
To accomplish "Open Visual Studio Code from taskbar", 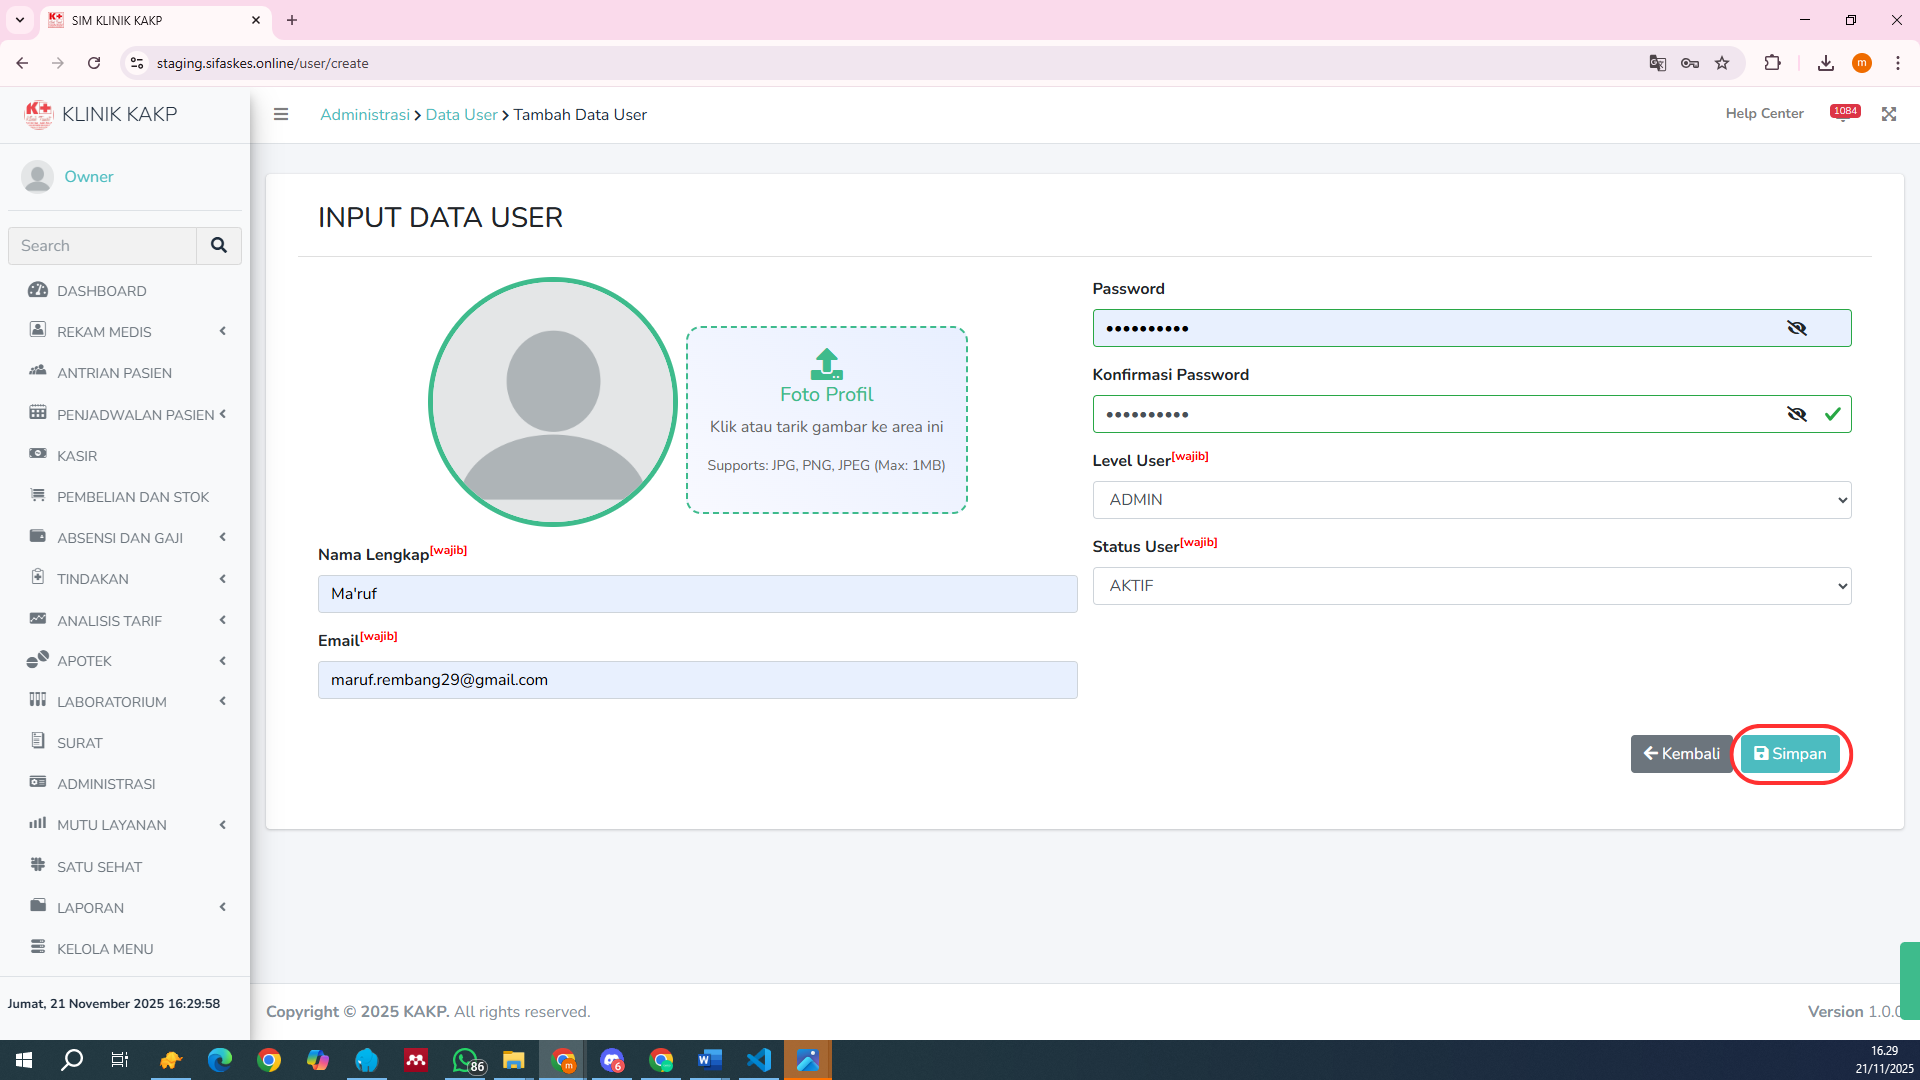I will pyautogui.click(x=759, y=1060).
